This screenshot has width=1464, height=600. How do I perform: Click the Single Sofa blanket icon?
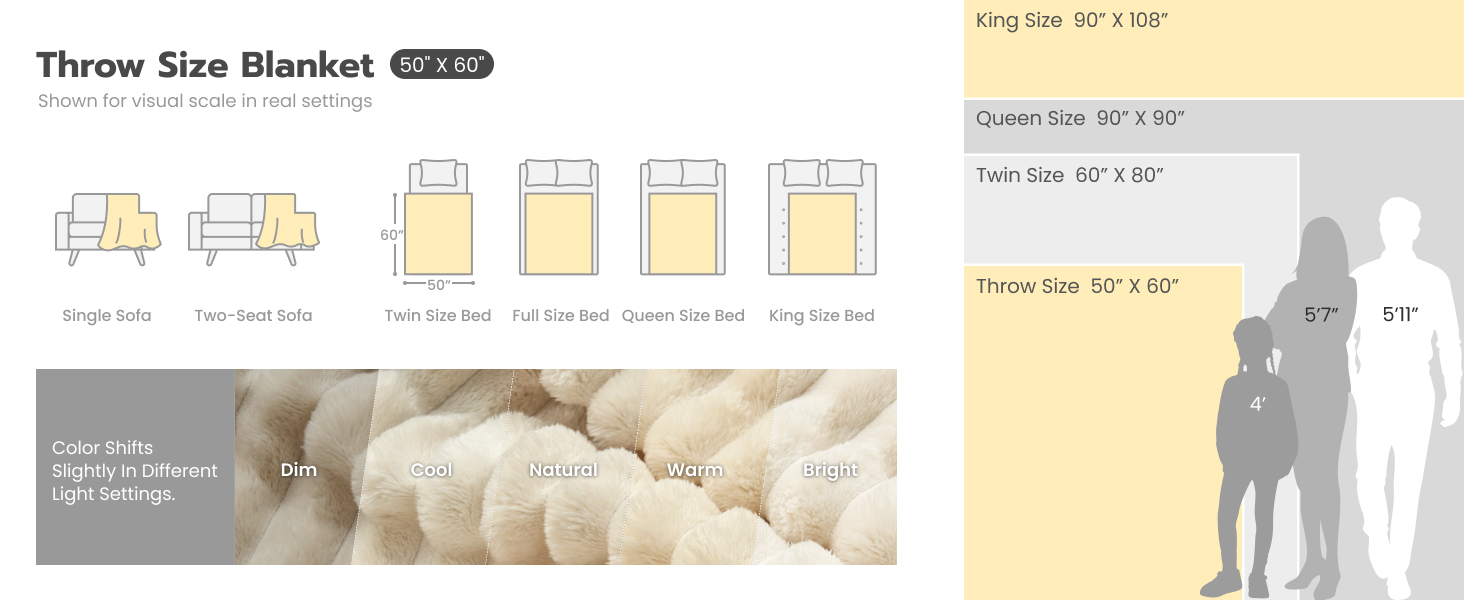tap(107, 228)
